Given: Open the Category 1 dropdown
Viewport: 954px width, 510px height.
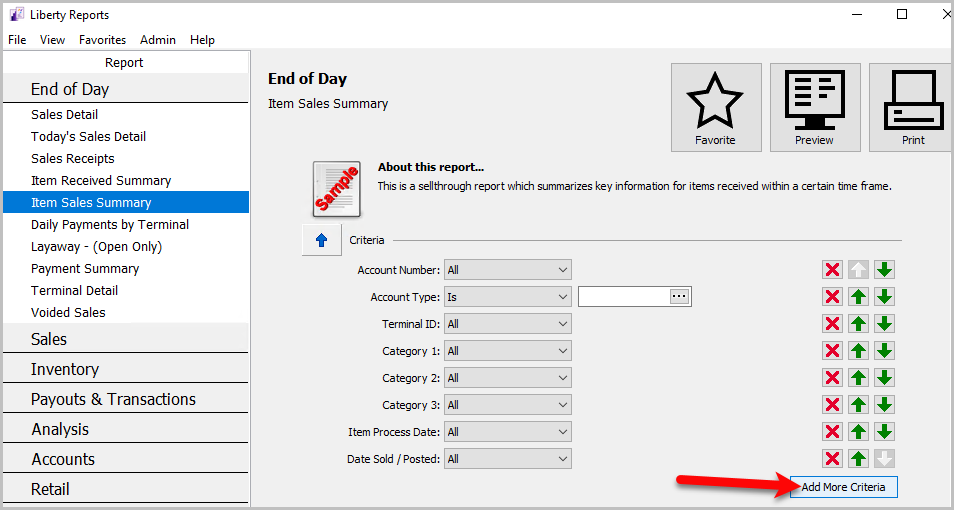Looking at the screenshot, I should [x=508, y=351].
